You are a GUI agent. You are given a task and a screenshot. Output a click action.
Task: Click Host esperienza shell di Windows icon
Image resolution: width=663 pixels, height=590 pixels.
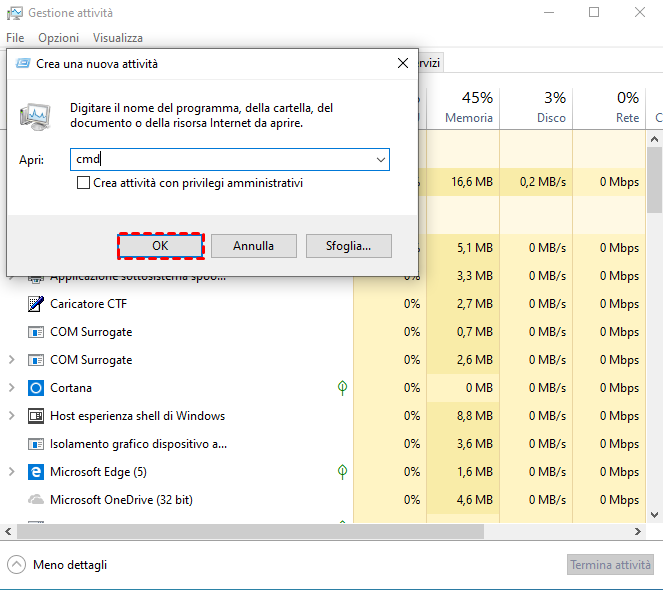click(35, 416)
